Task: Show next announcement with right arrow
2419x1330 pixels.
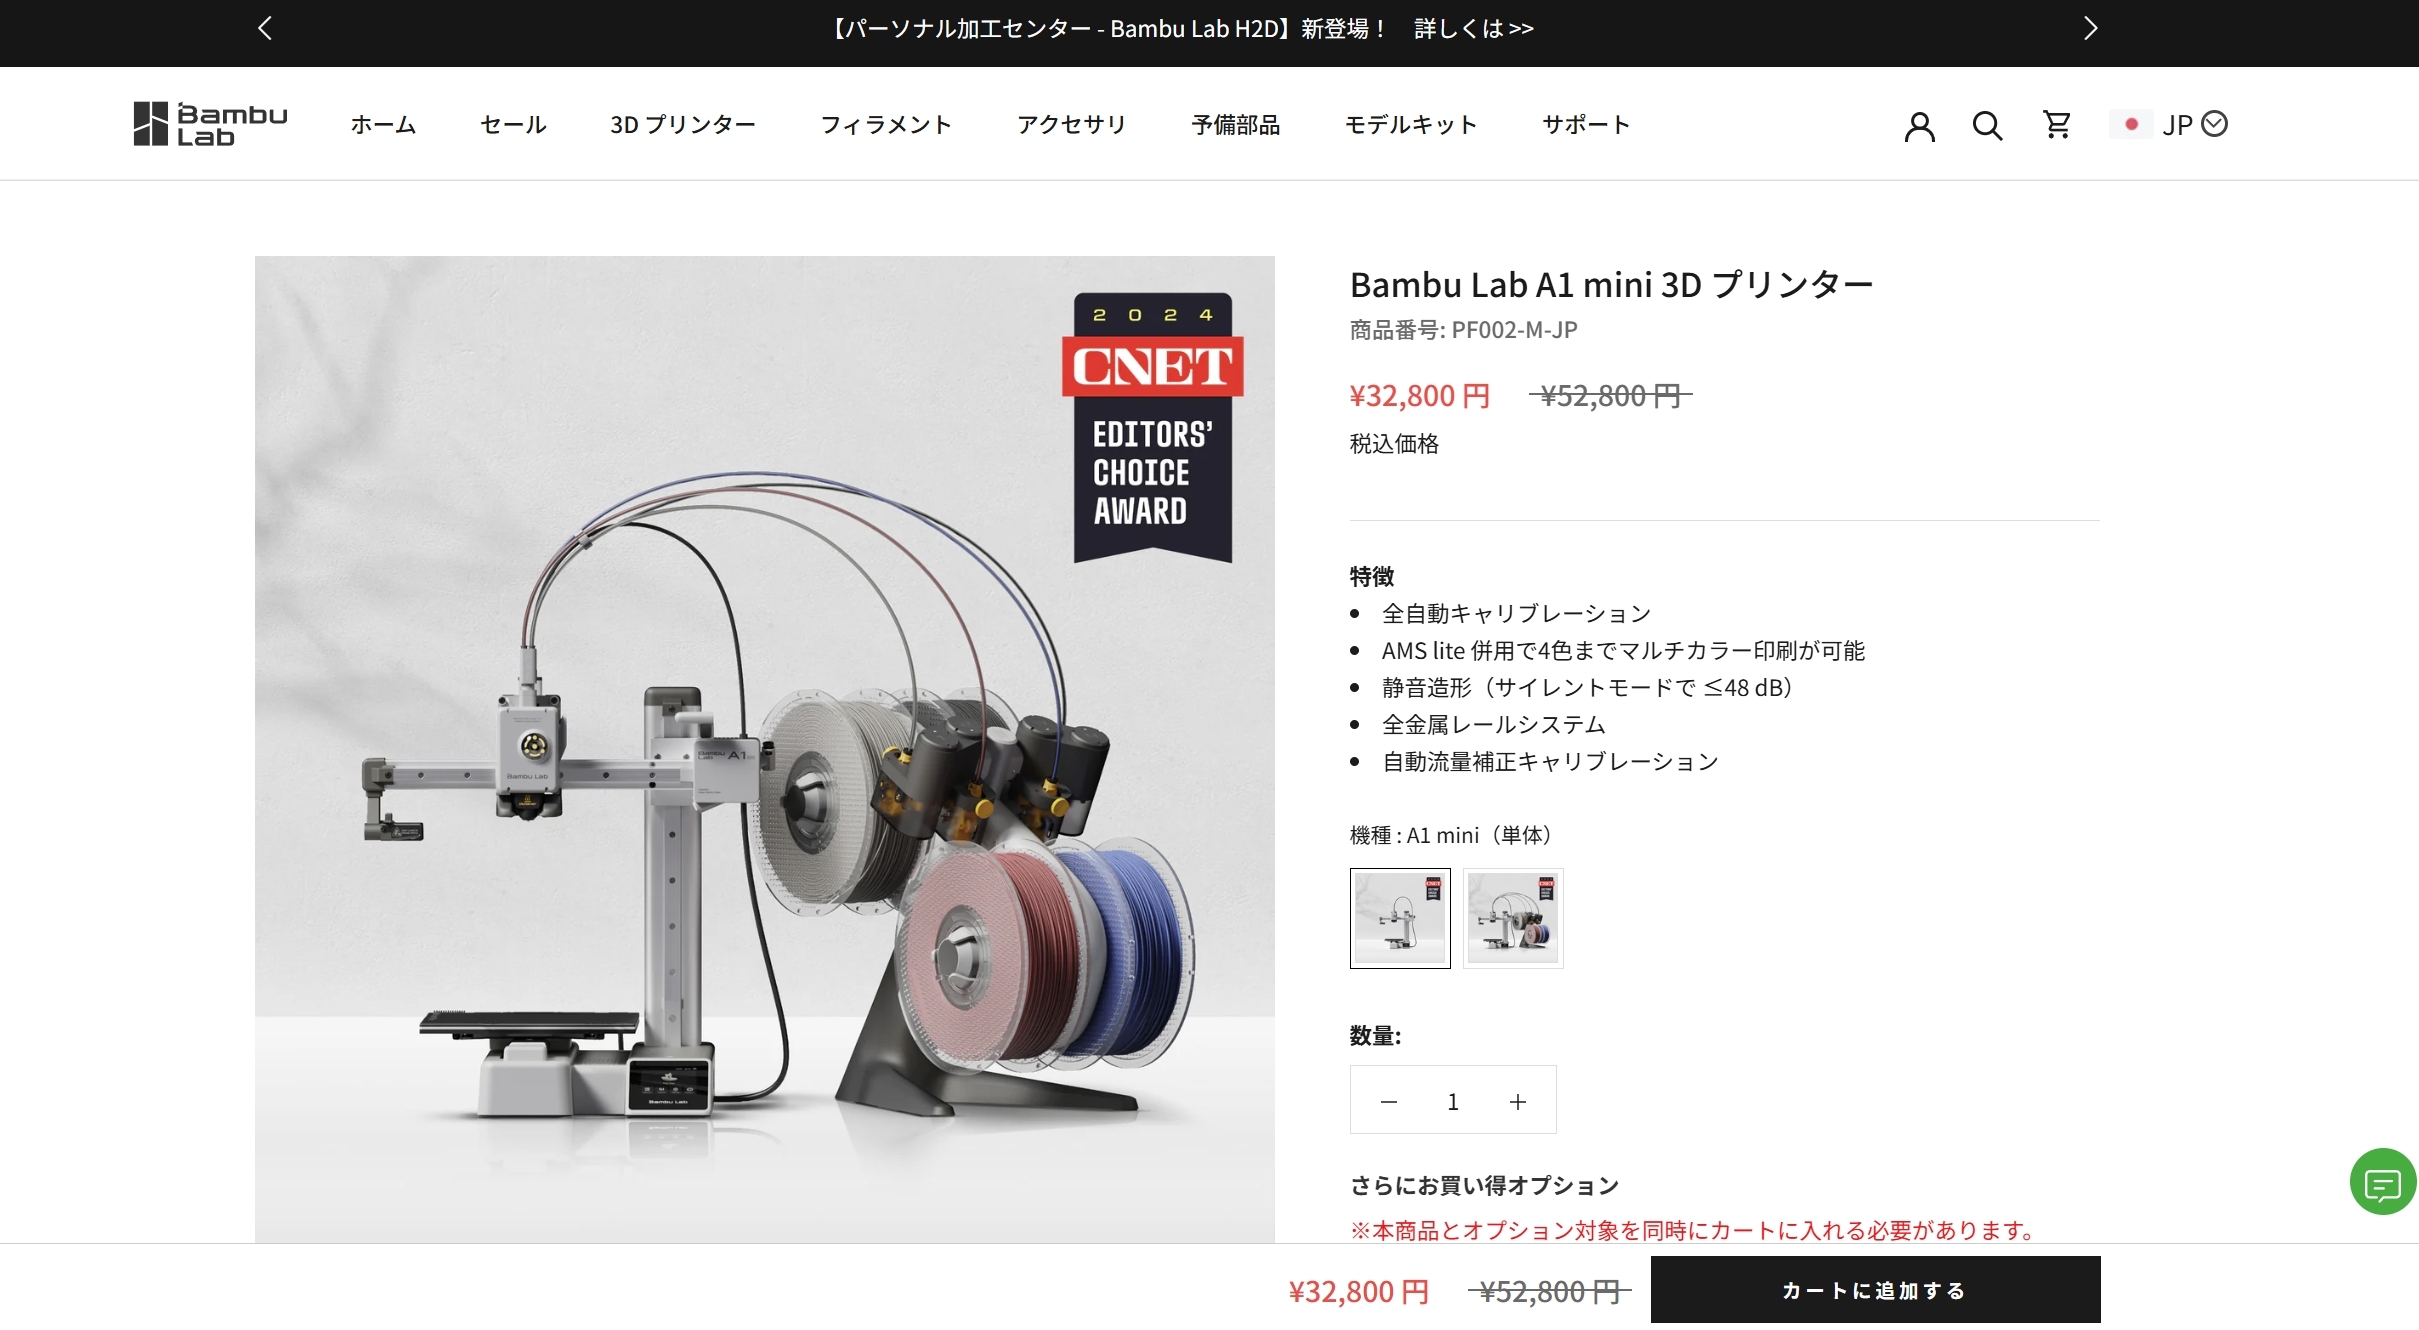Action: coord(2090,28)
